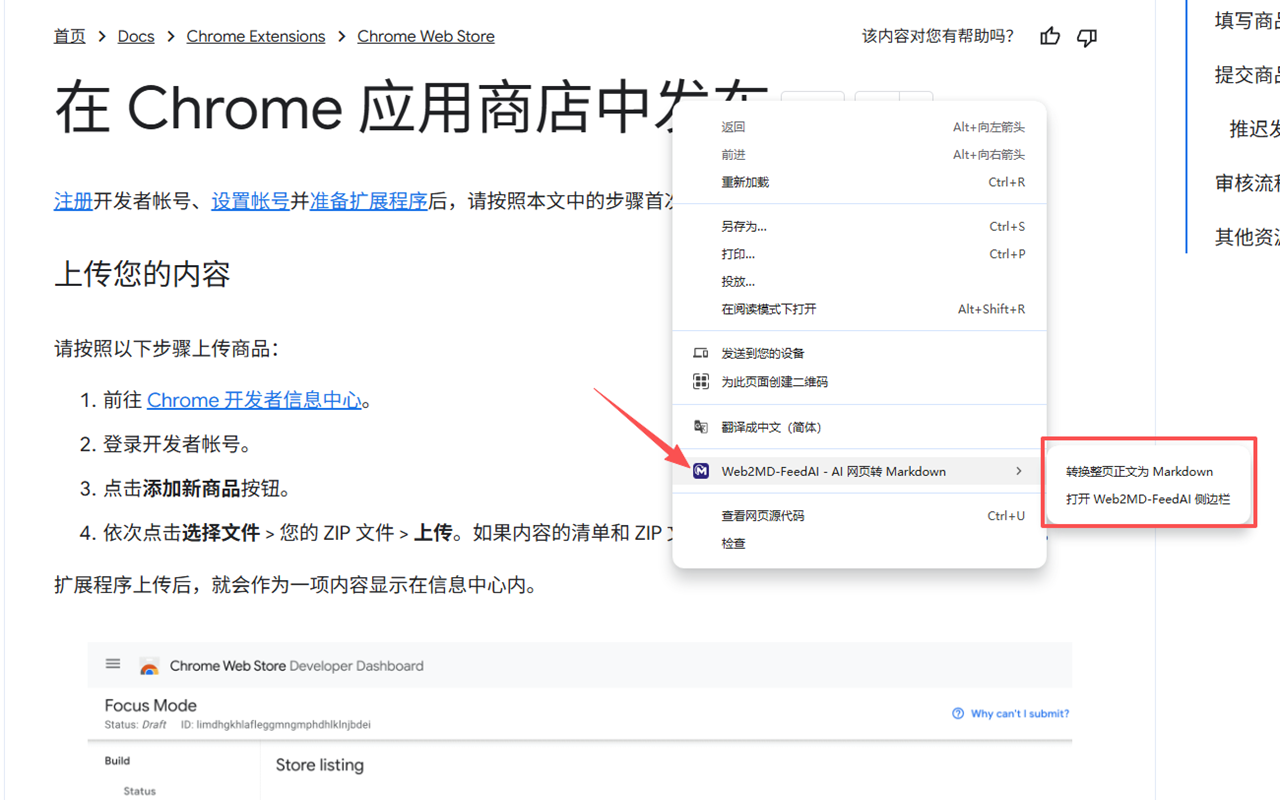Click the 该内容对您有帮助吗？ text

coord(938,36)
